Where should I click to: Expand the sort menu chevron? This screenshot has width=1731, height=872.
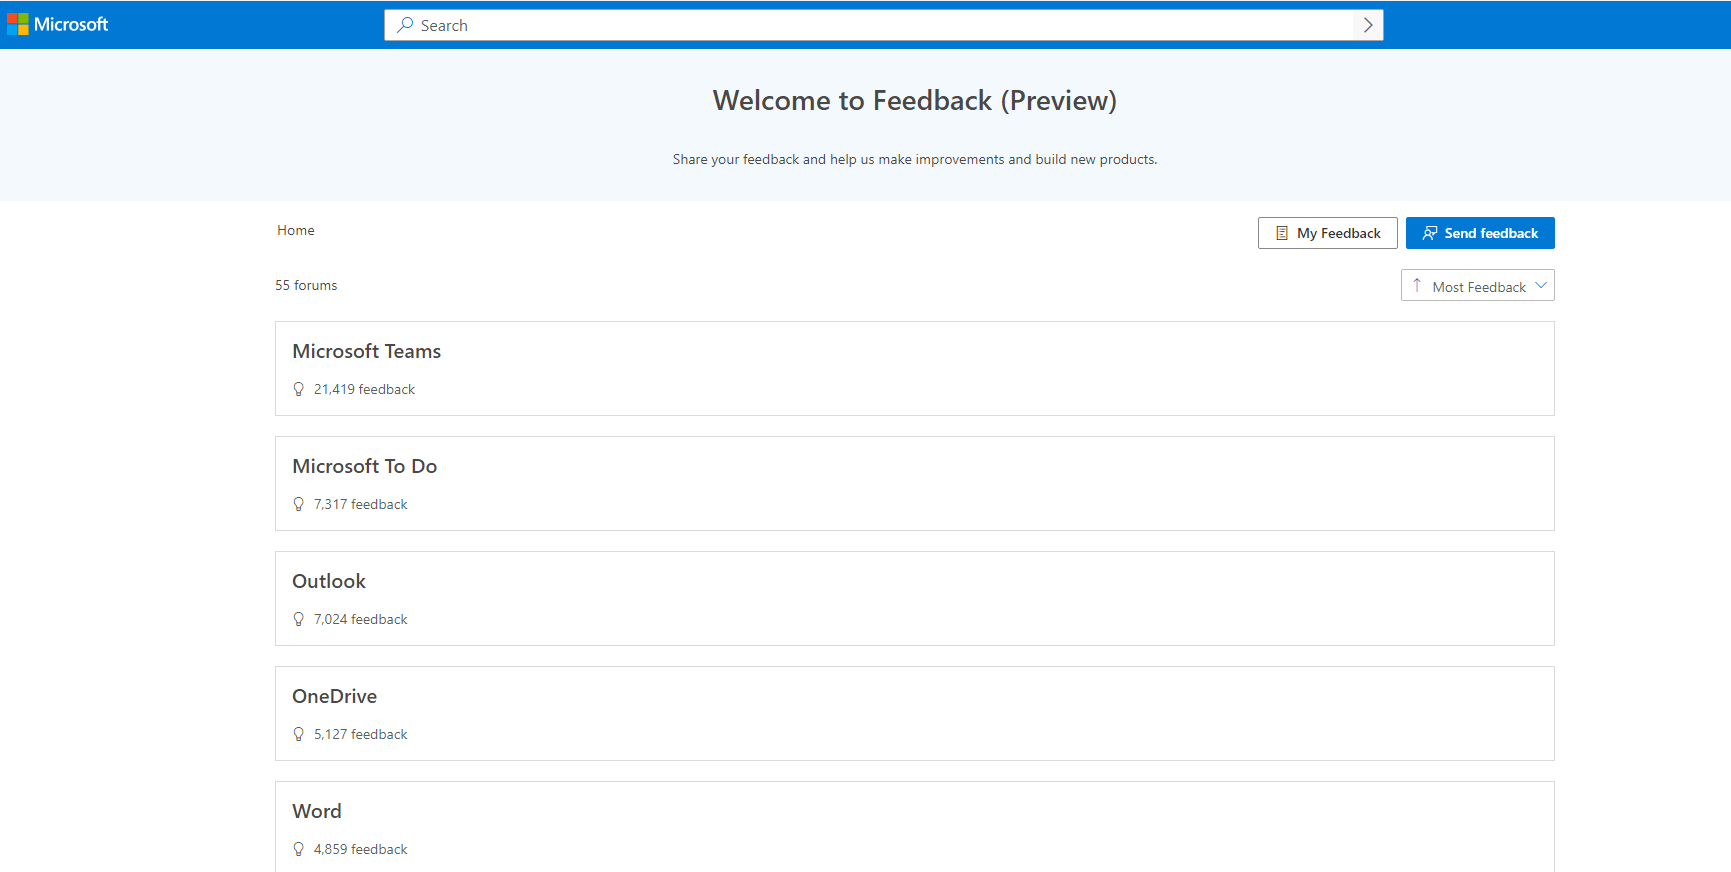(1541, 285)
